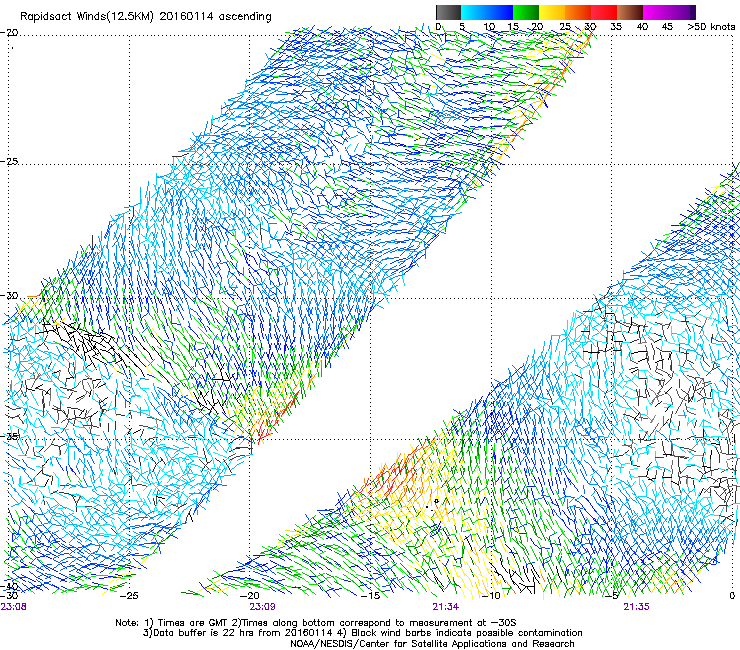Click the yellow 20-25 knots legend segment

pyautogui.click(x=552, y=12)
